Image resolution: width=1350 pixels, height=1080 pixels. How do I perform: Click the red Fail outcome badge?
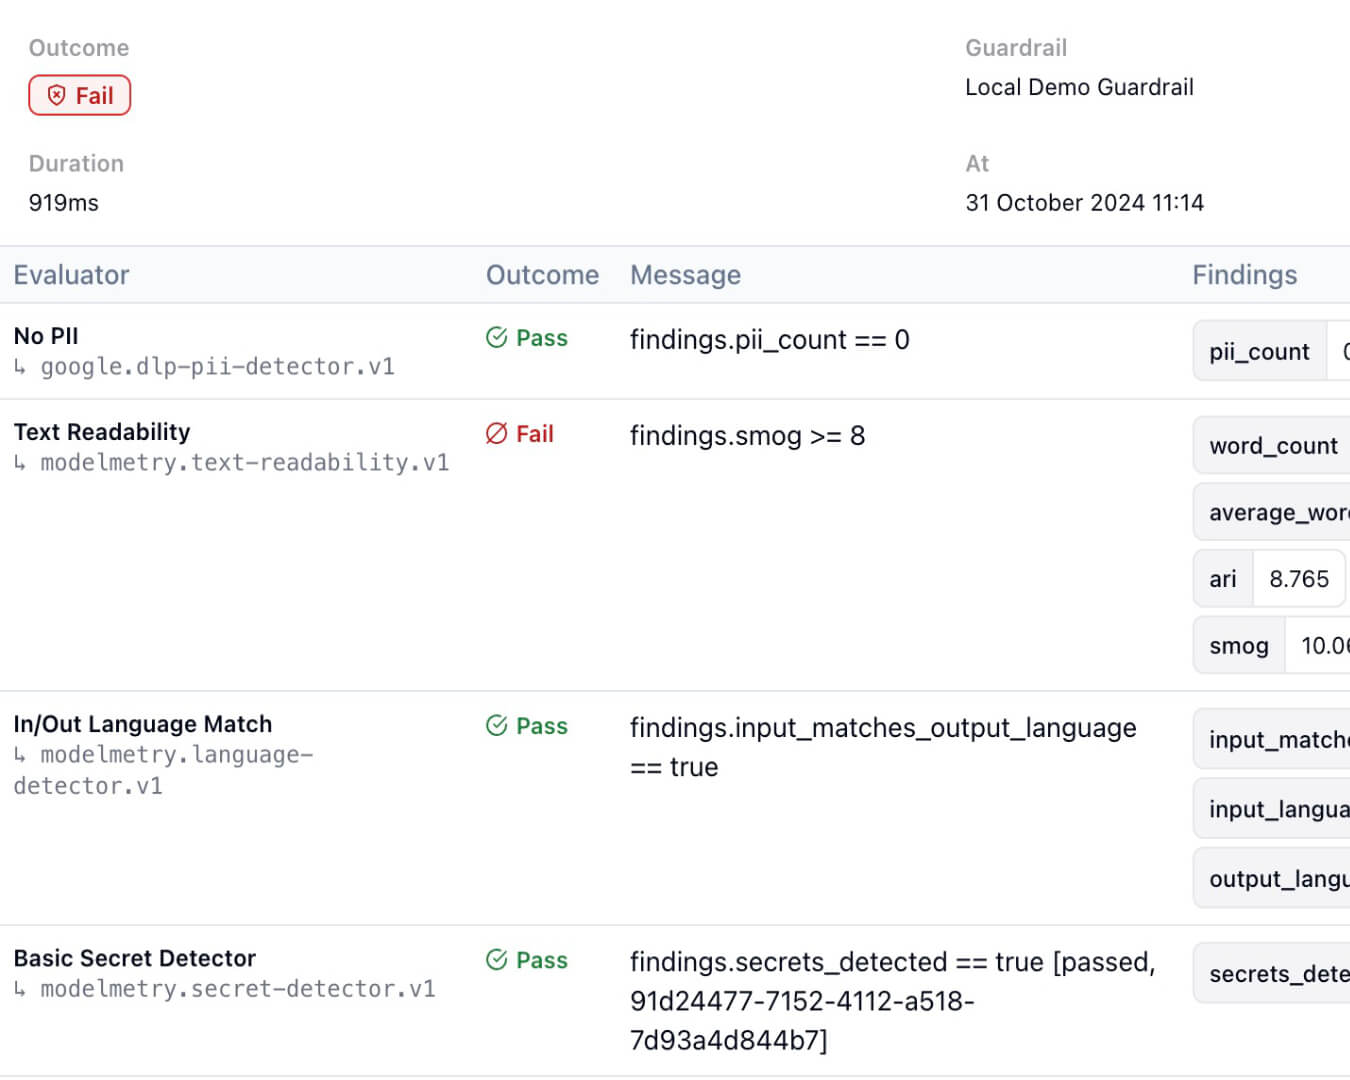click(80, 96)
